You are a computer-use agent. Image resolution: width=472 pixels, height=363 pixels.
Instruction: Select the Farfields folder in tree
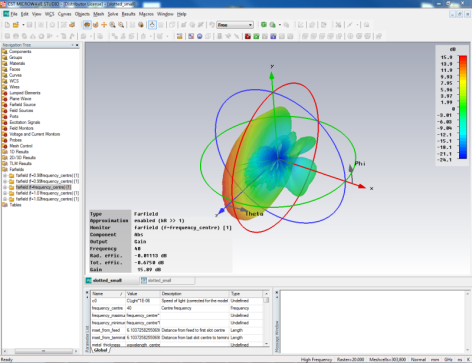click(17, 169)
